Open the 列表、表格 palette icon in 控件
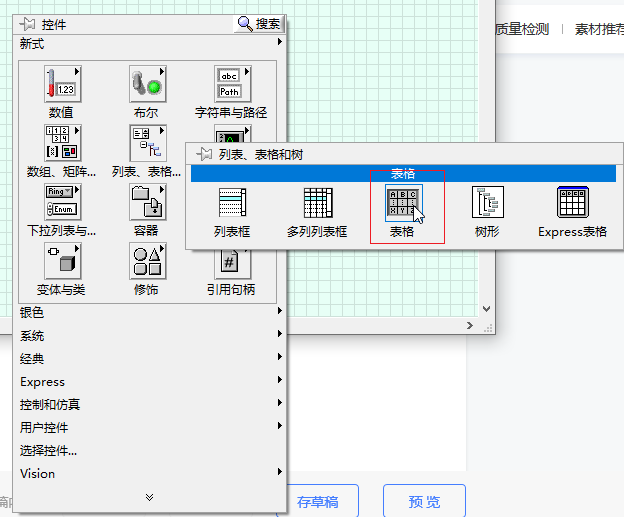This screenshot has width=624, height=517. pyautogui.click(x=148, y=143)
